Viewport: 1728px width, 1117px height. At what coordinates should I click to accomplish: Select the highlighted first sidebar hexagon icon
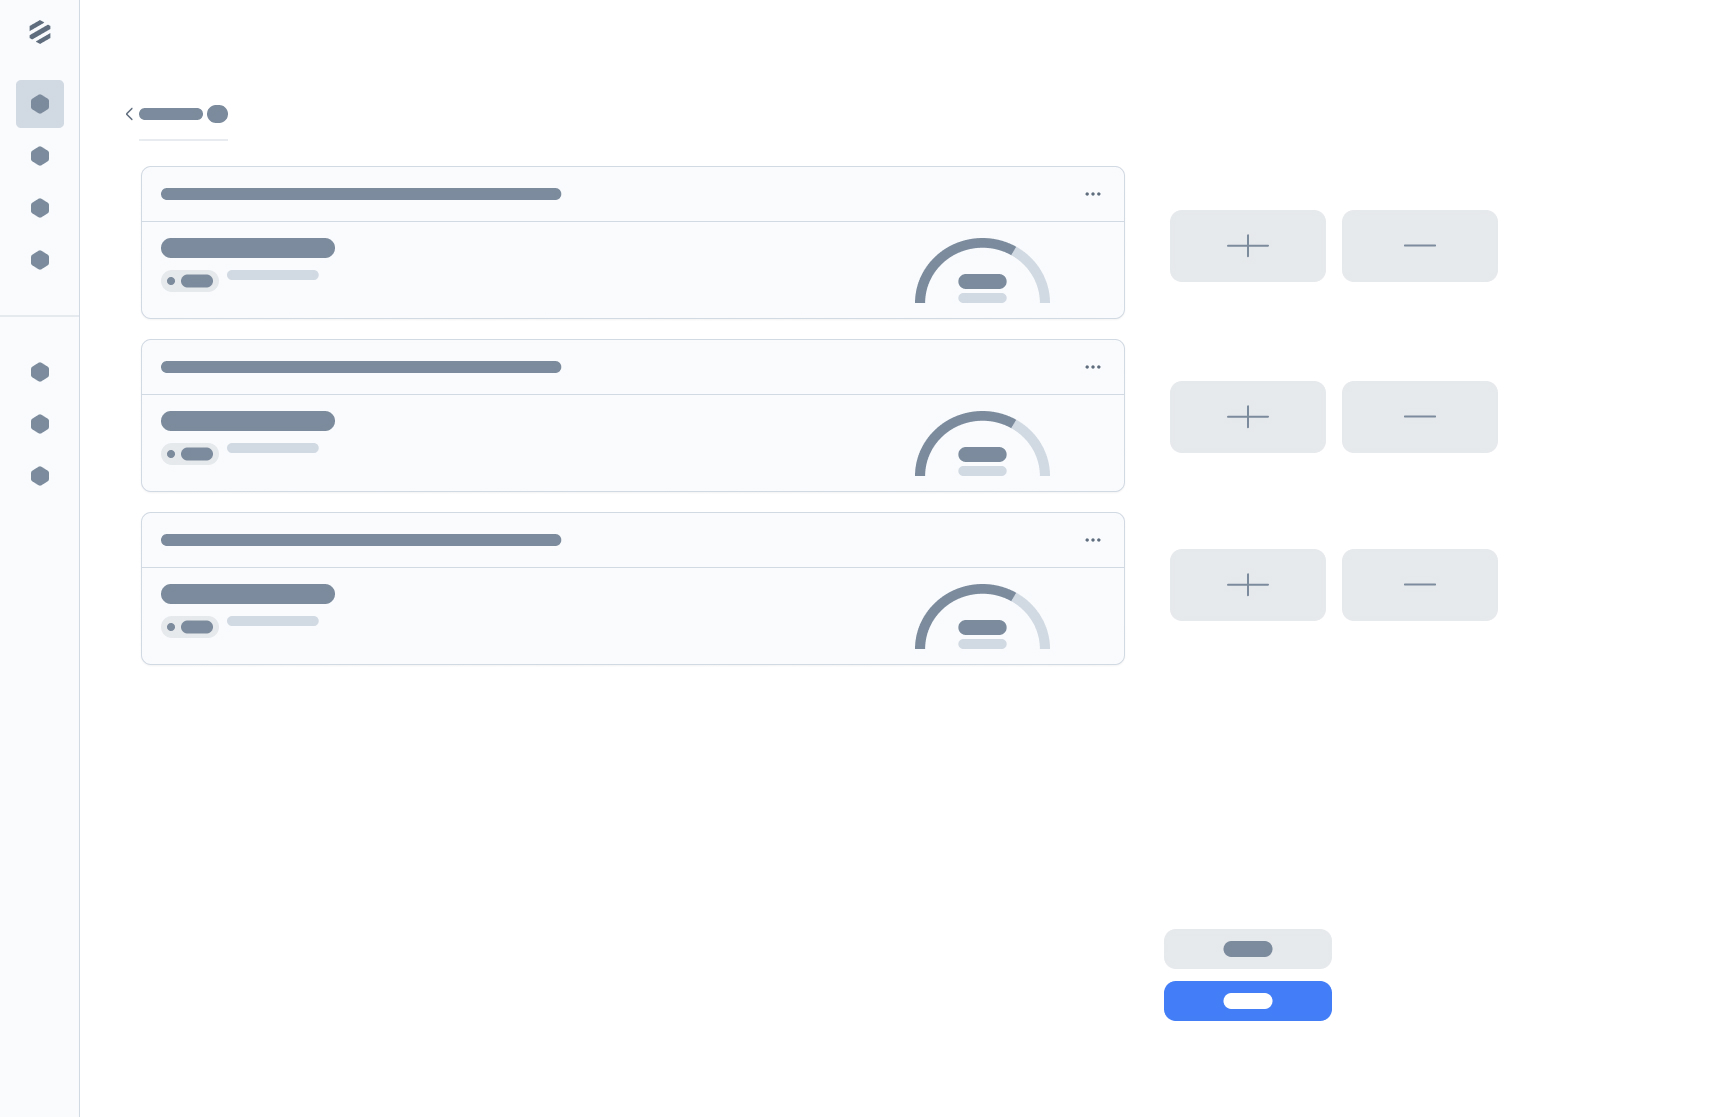point(40,104)
